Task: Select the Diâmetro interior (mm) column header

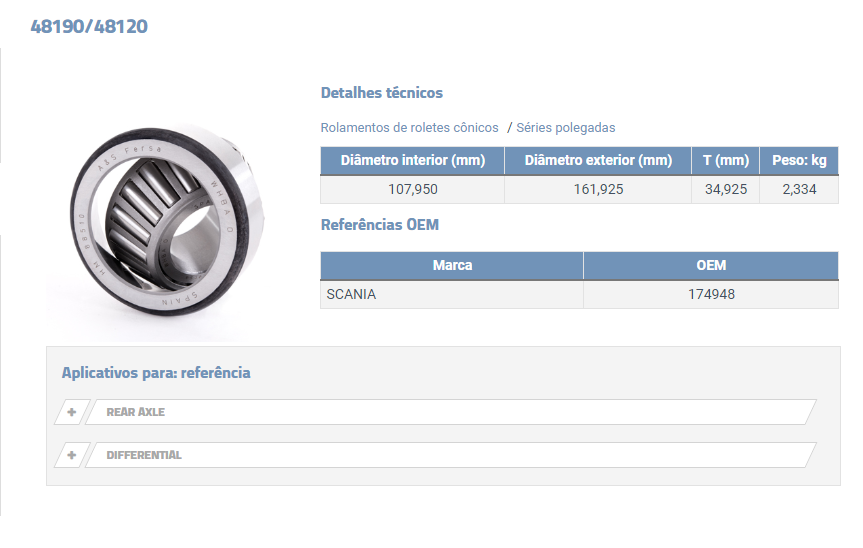Action: (x=412, y=161)
